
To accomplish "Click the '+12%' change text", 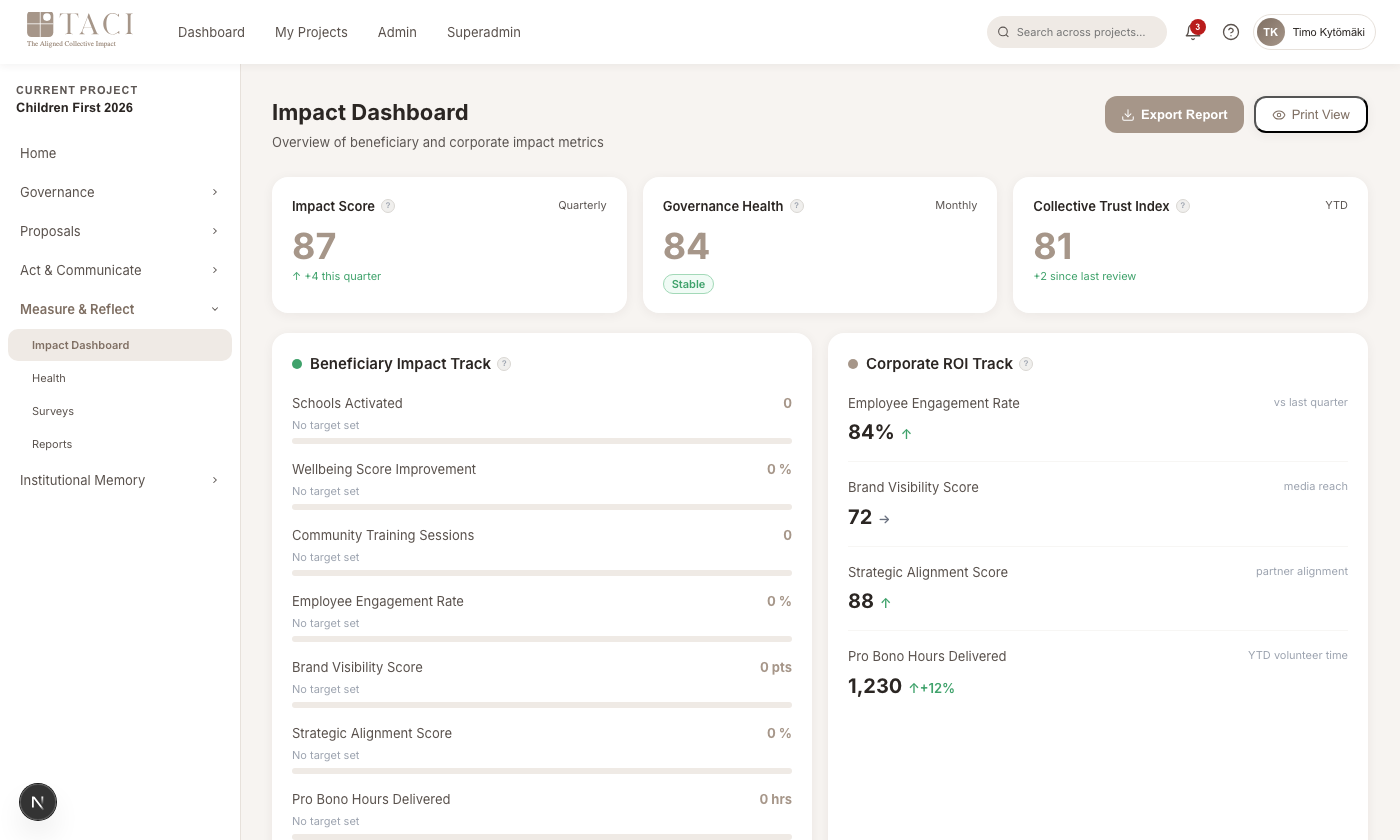I will click(937, 688).
